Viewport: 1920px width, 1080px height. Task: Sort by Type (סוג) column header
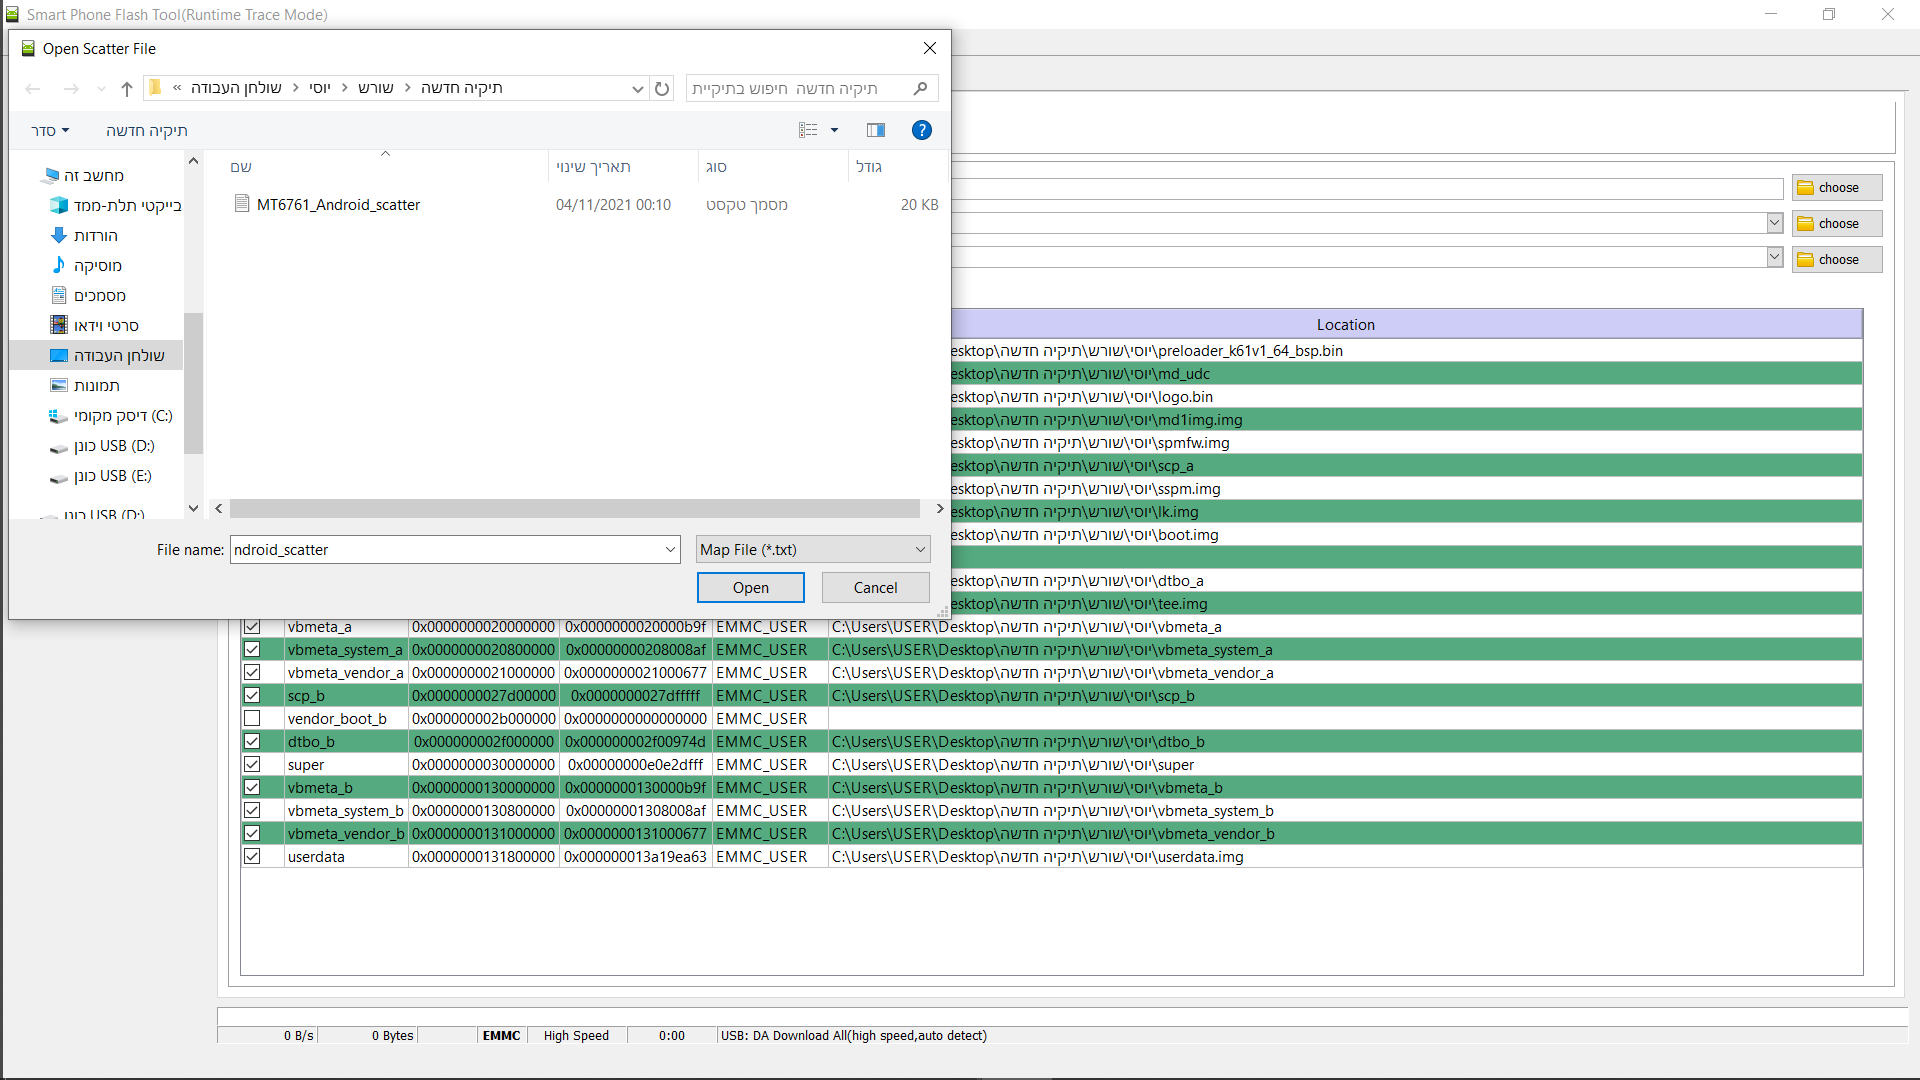[773, 167]
